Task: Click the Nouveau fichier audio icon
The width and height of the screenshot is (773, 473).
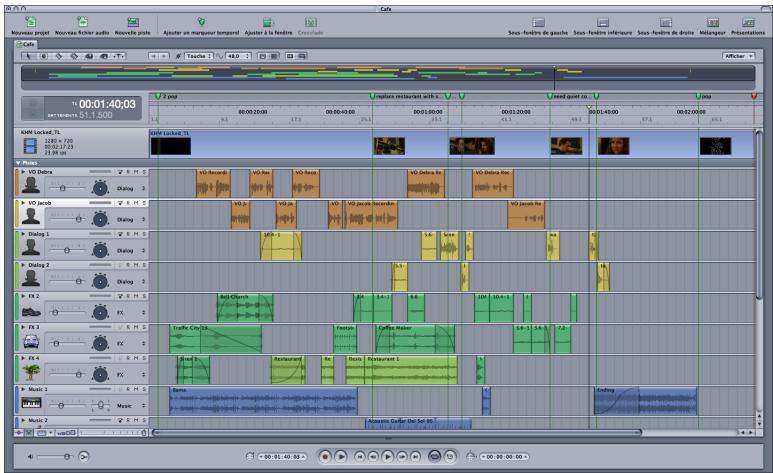Action: coord(82,22)
